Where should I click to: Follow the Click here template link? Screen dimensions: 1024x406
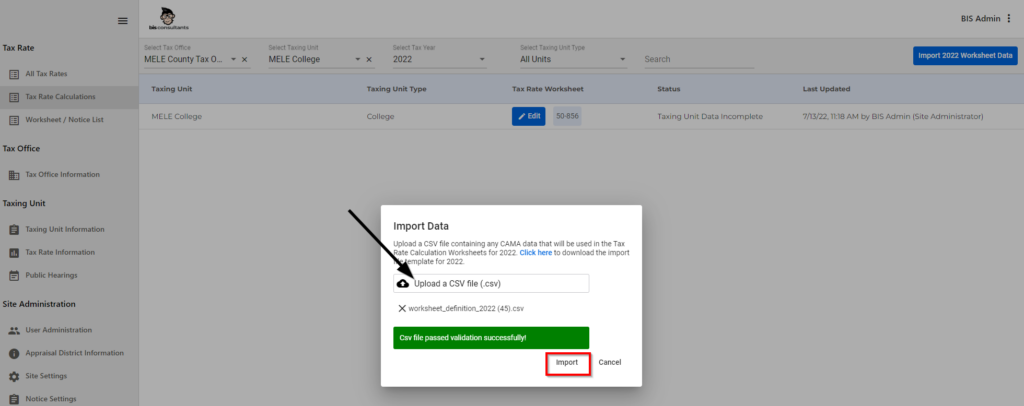(535, 253)
